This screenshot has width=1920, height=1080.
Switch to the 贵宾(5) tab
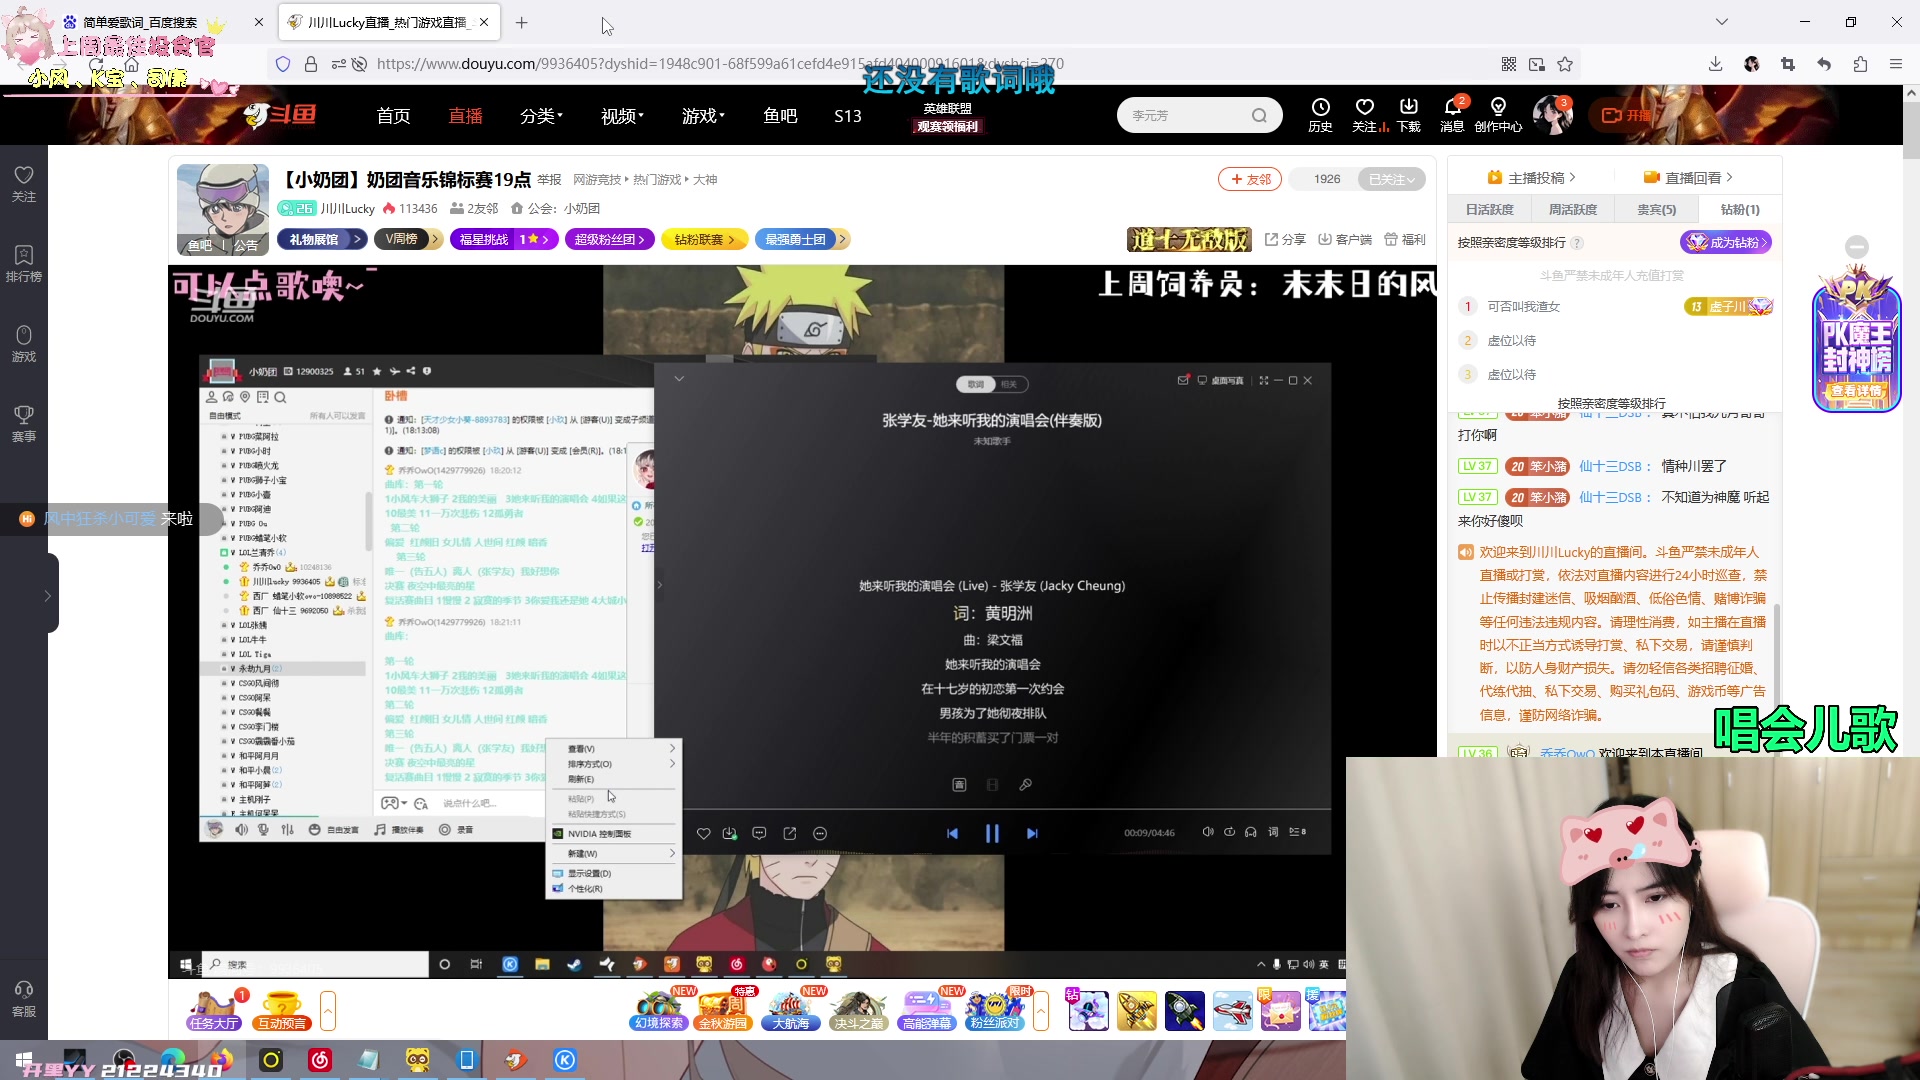[x=1656, y=209]
